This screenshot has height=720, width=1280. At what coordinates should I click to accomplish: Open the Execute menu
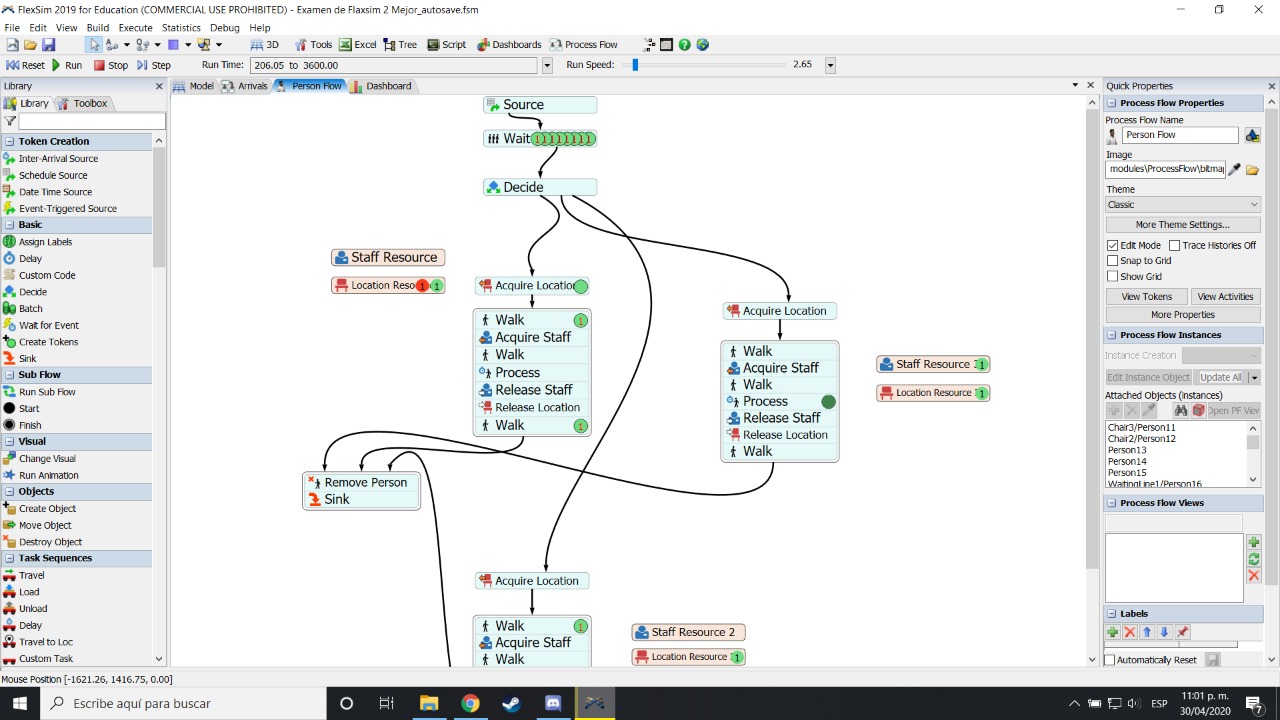[136, 28]
